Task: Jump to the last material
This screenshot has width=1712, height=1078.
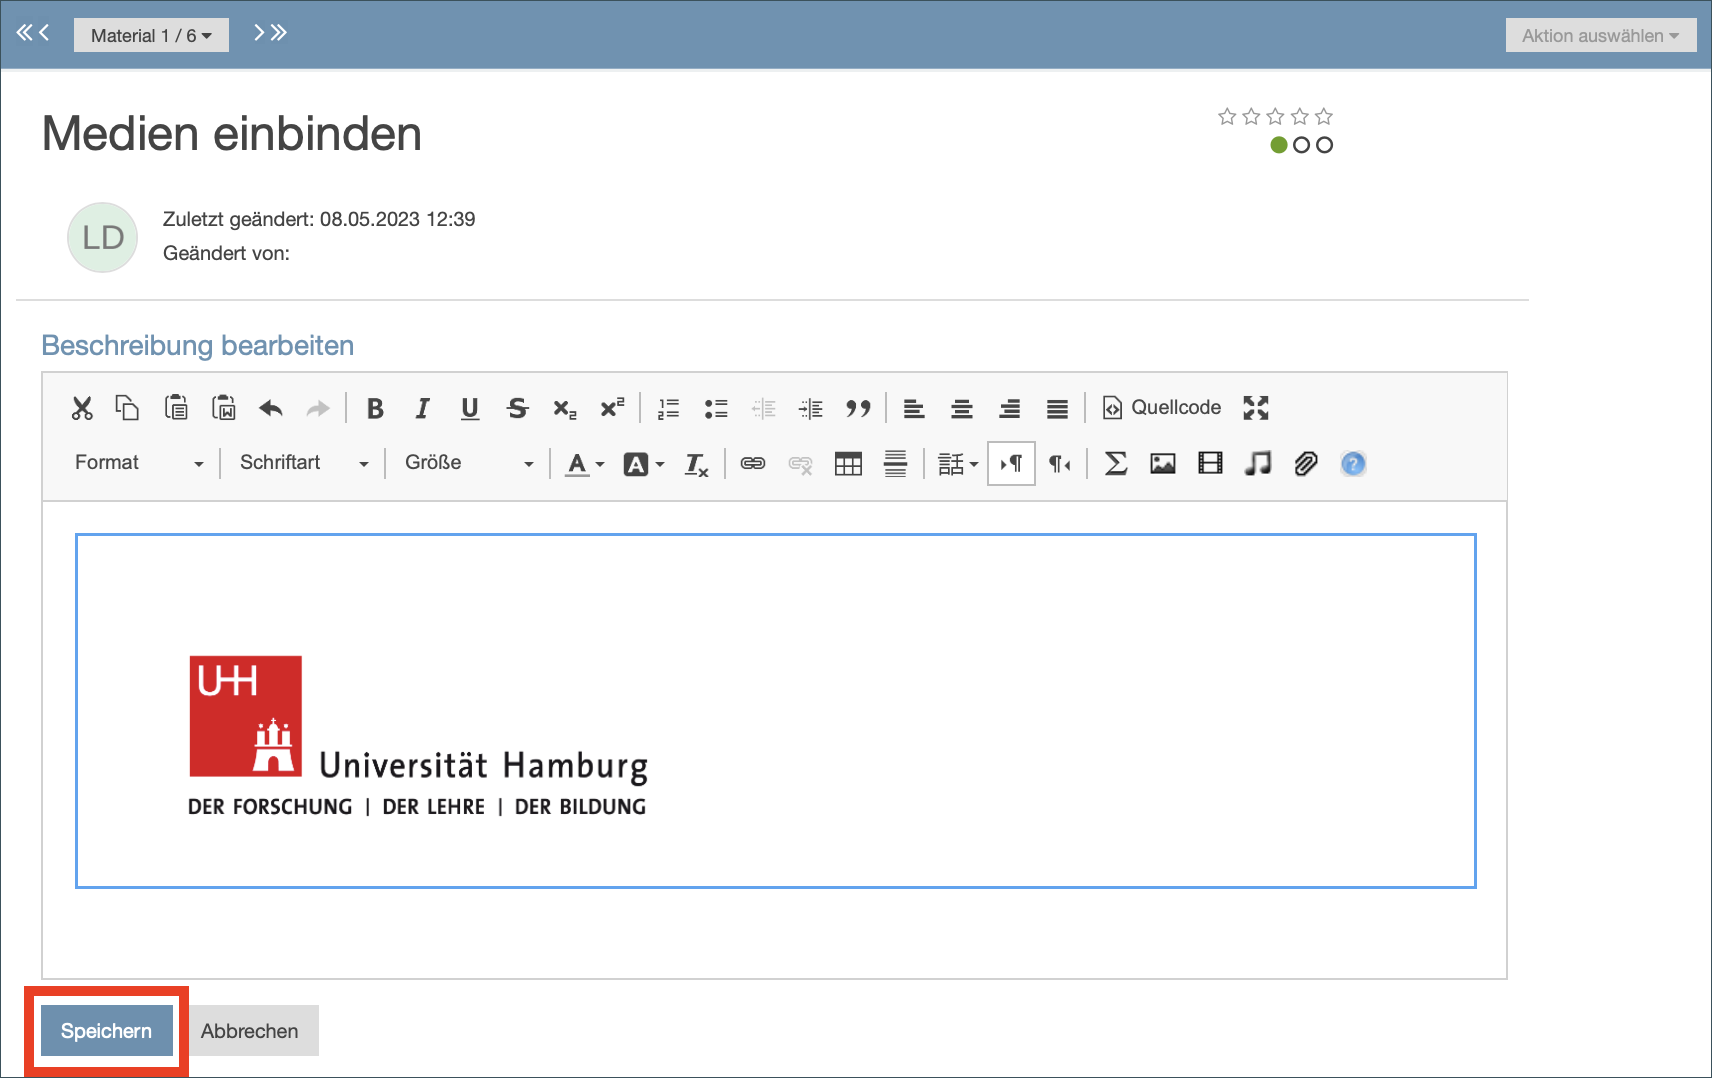Action: [x=279, y=33]
